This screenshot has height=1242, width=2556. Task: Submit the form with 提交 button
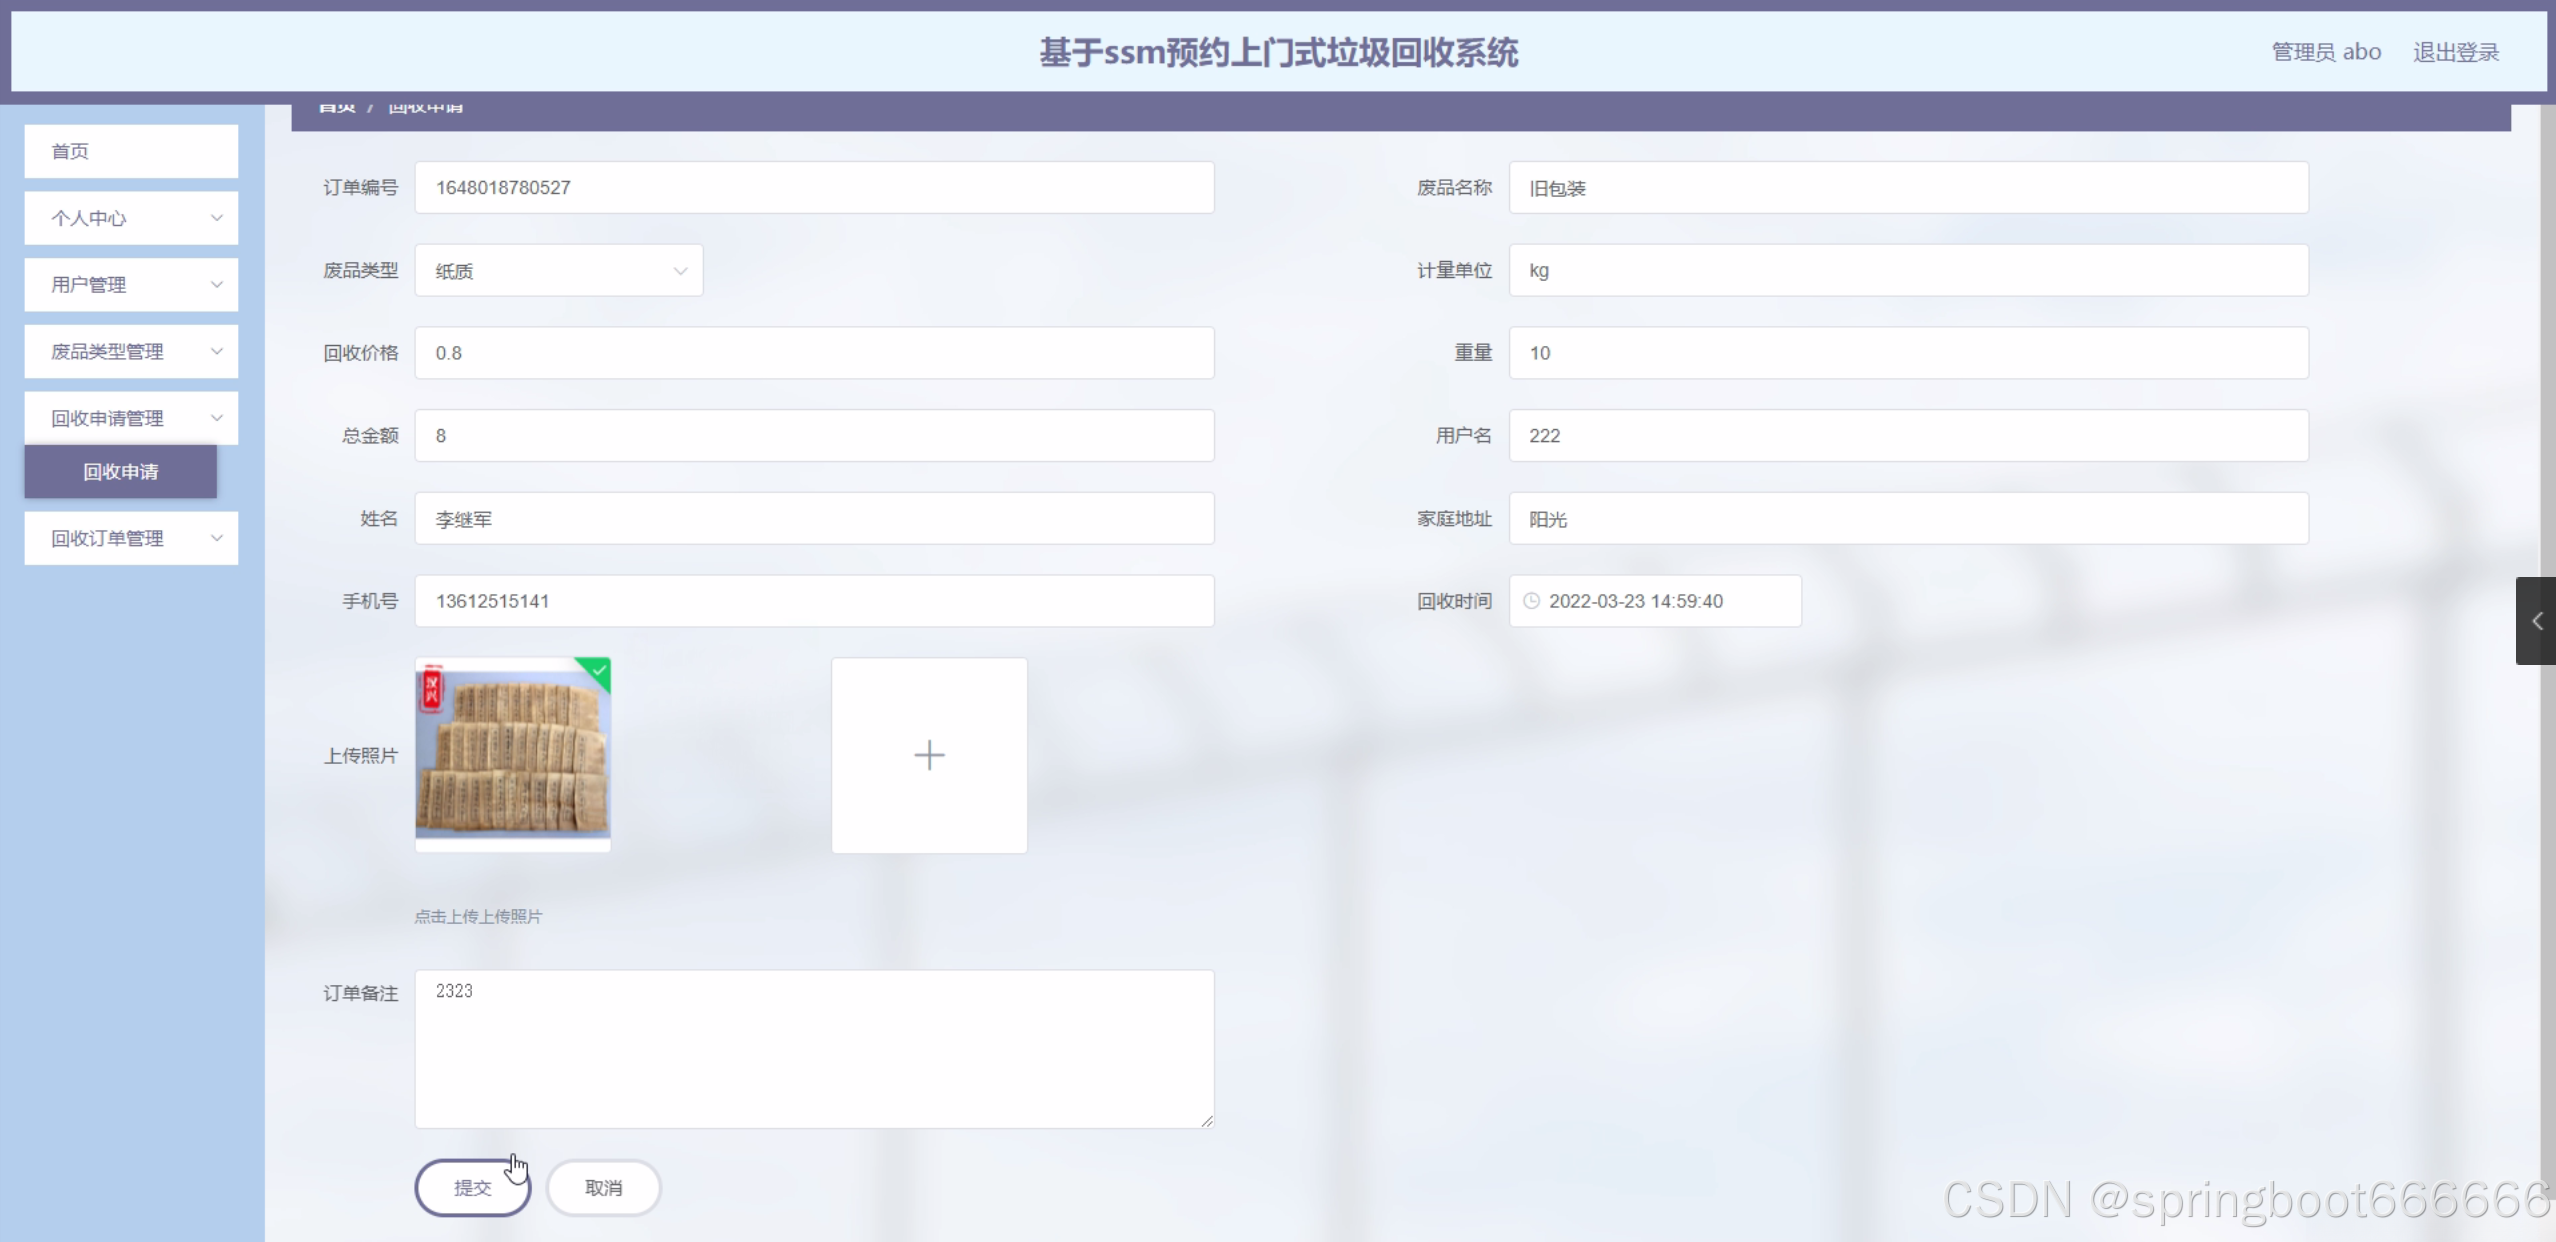472,1187
